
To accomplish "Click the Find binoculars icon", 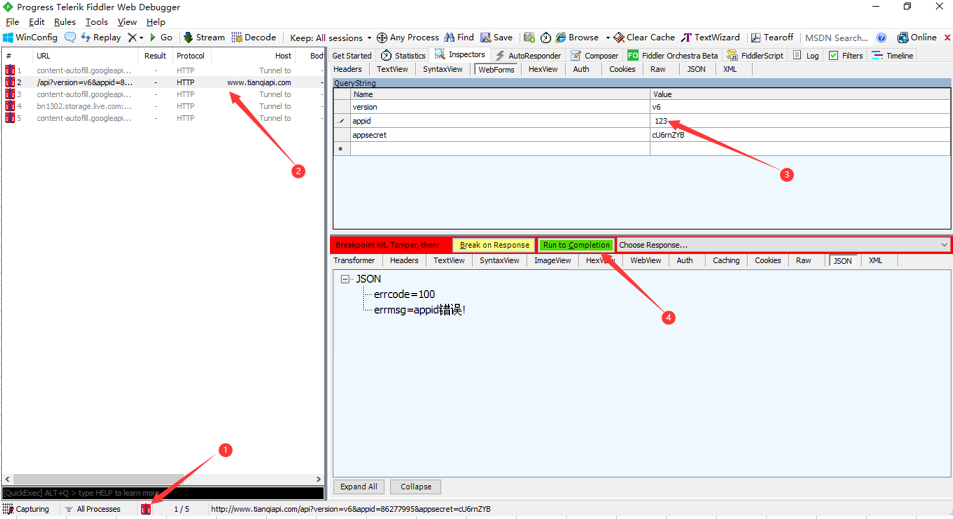I will 449,38.
